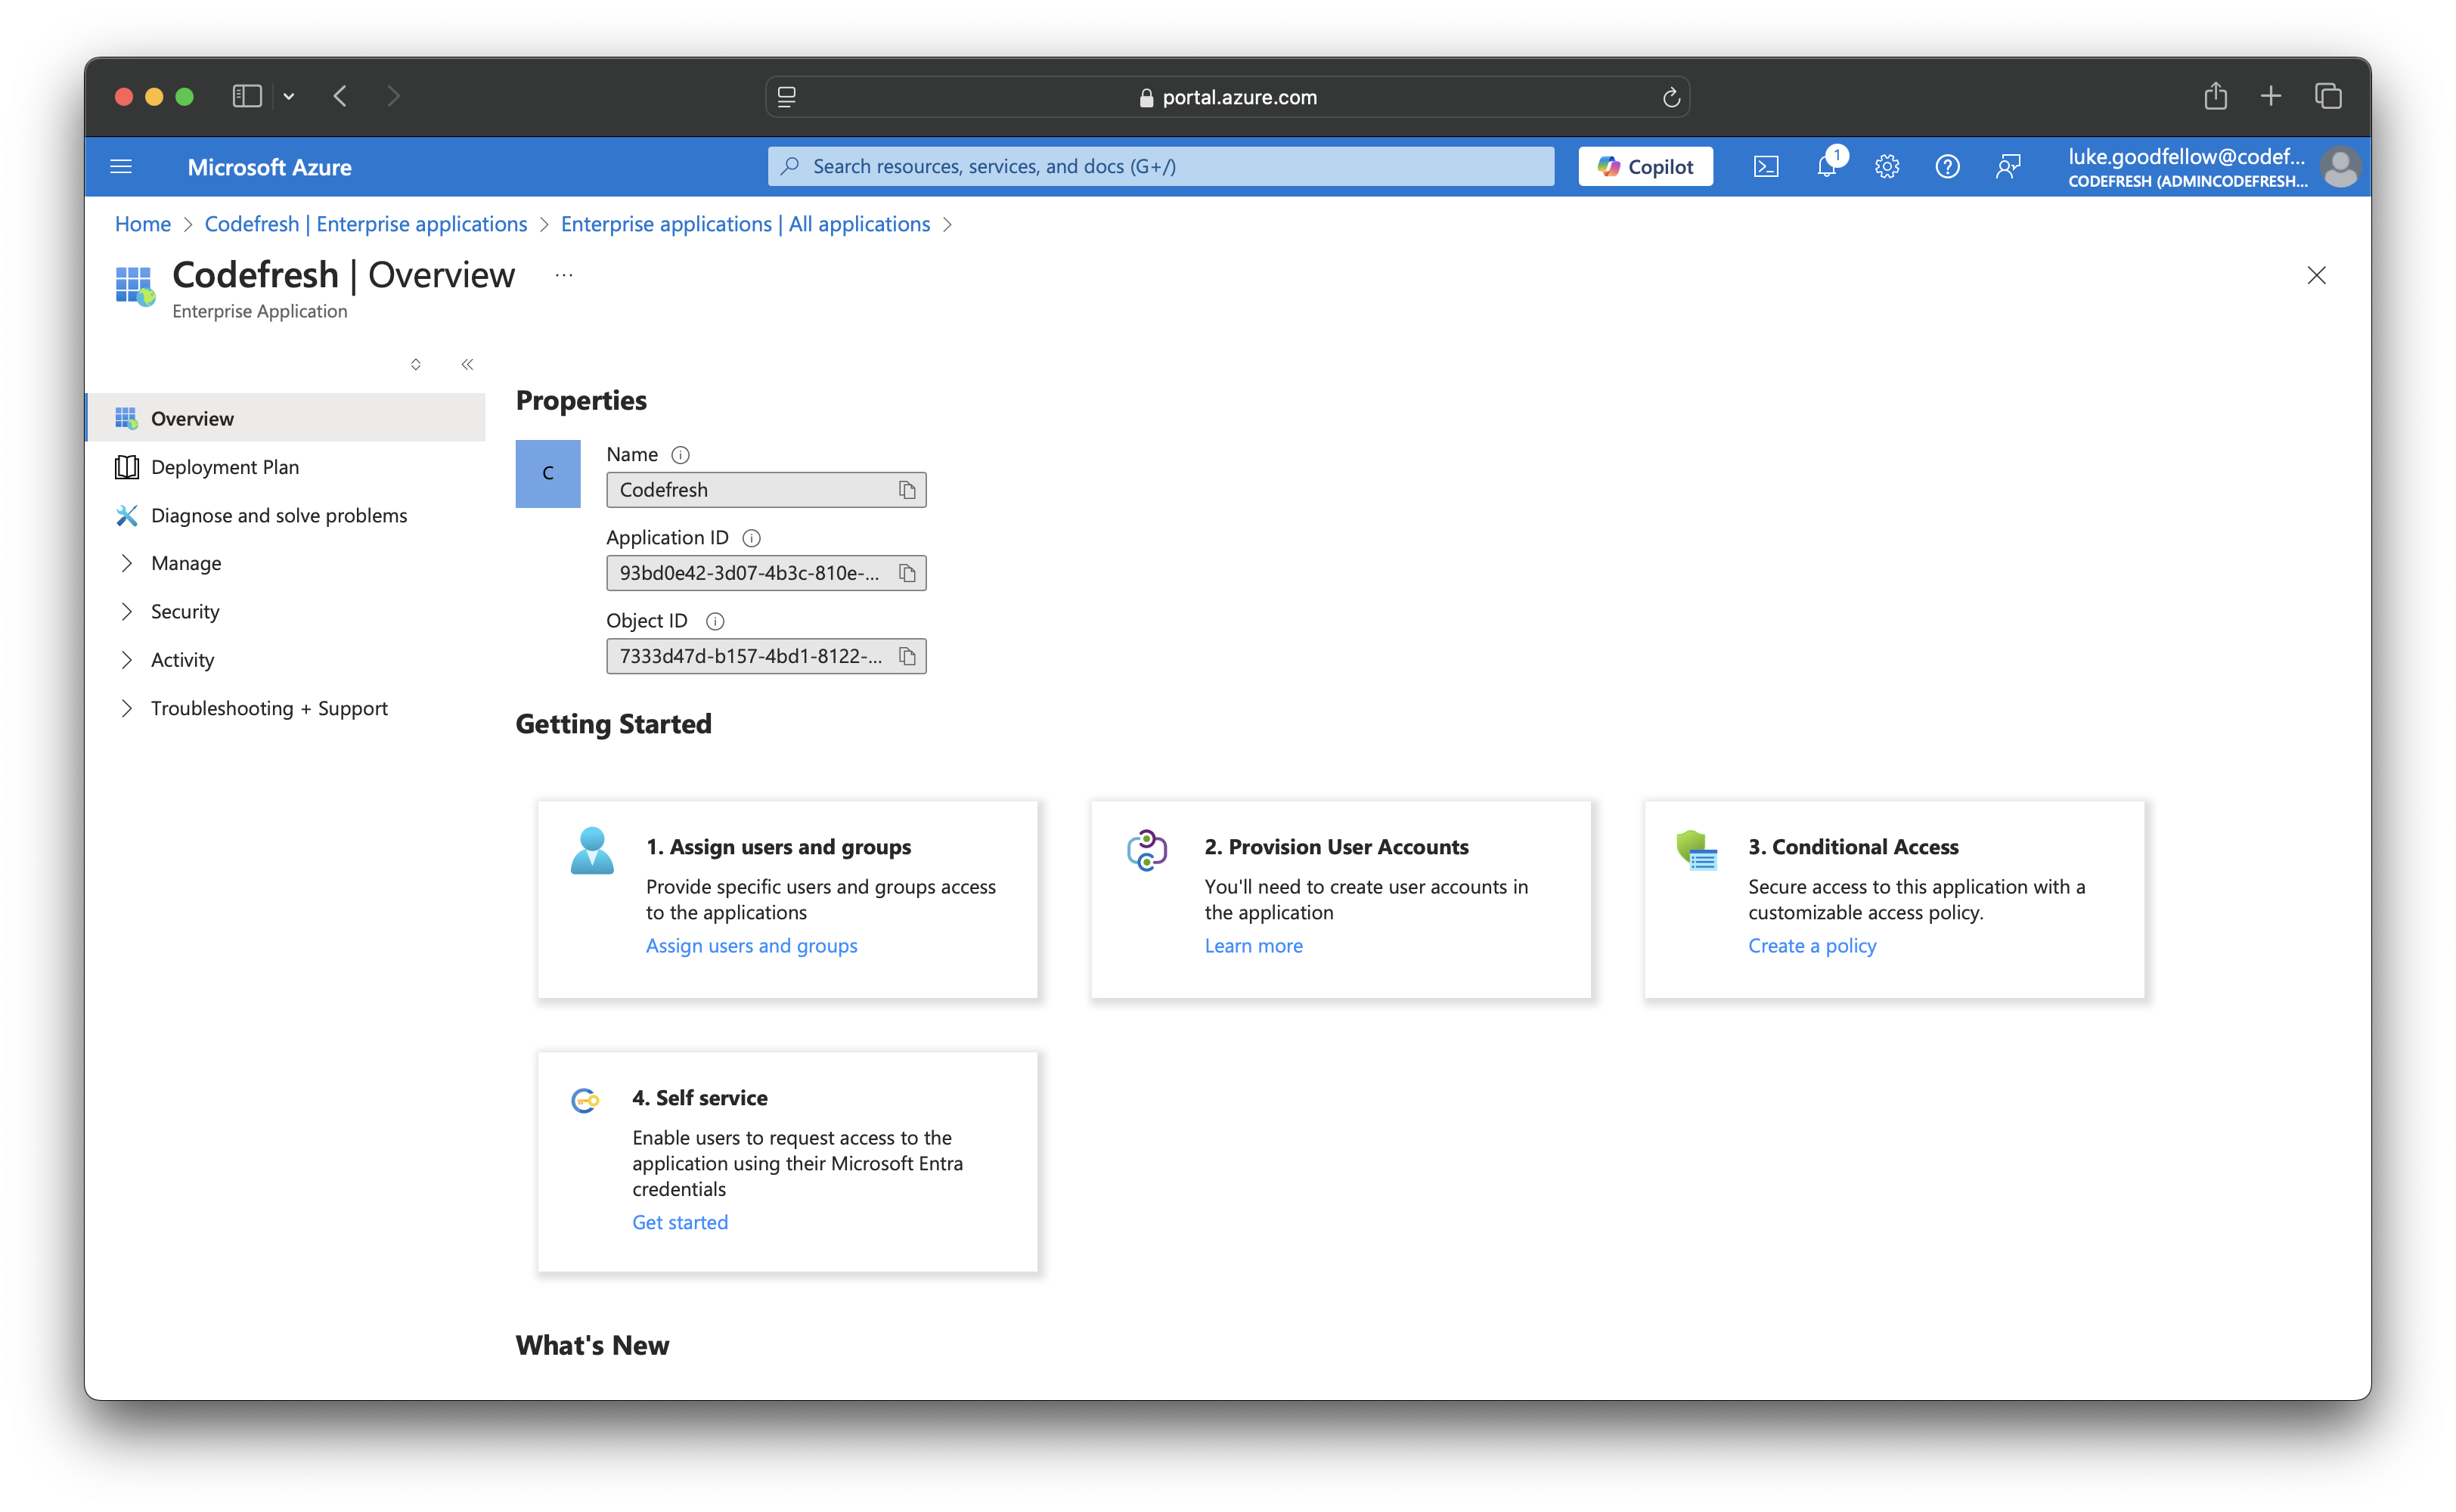The image size is (2456, 1512).
Task: Click info icon next to Application ID
Action: point(752,538)
